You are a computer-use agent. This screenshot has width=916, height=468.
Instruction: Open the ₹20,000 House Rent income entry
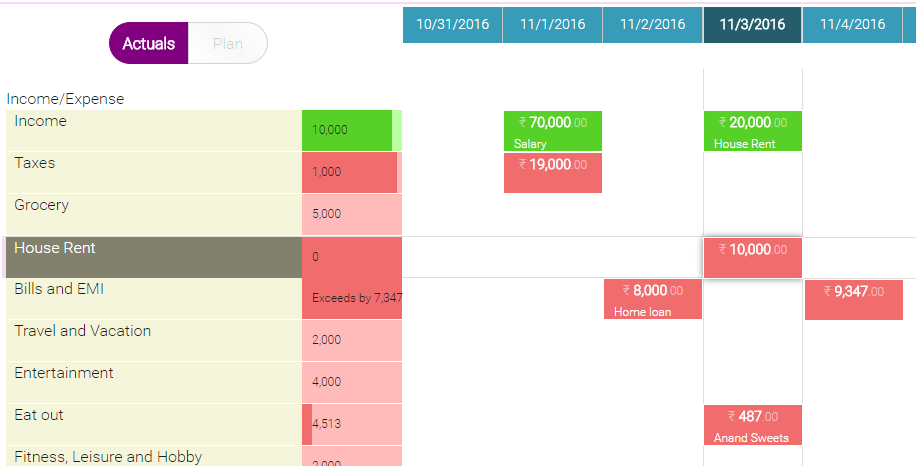(752, 131)
